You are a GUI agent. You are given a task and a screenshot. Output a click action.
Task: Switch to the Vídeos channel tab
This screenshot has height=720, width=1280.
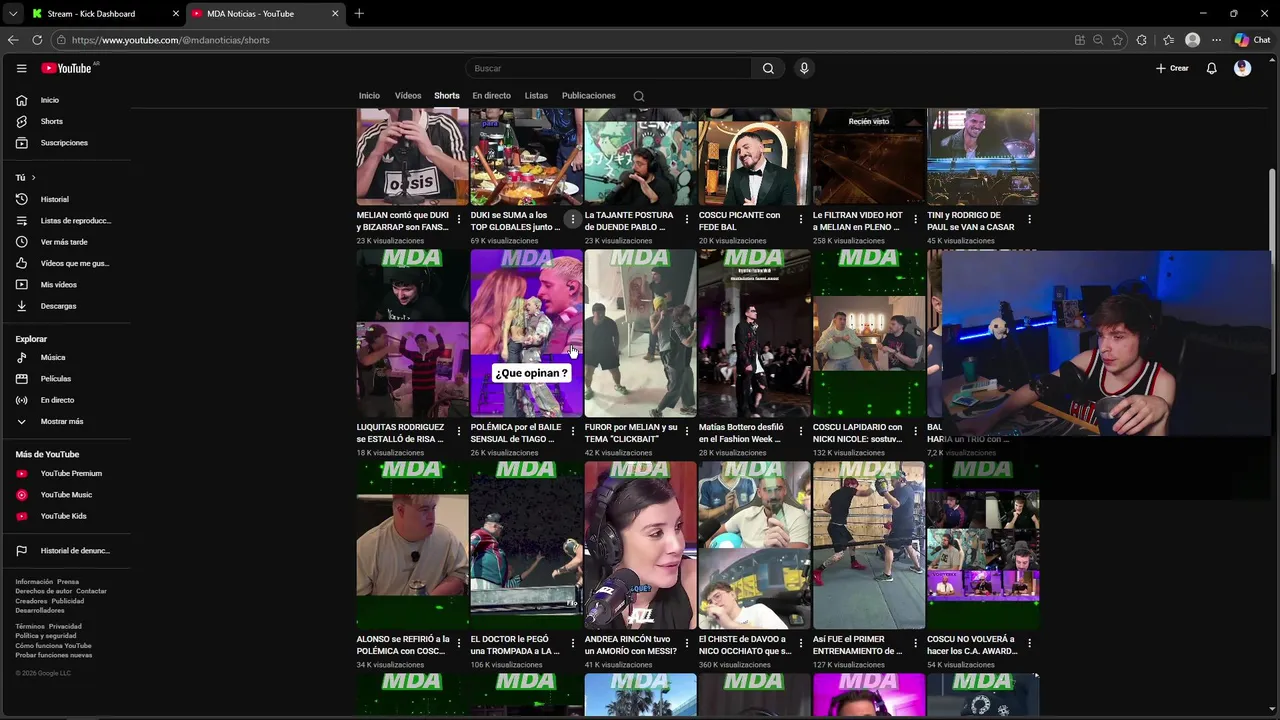(408, 96)
